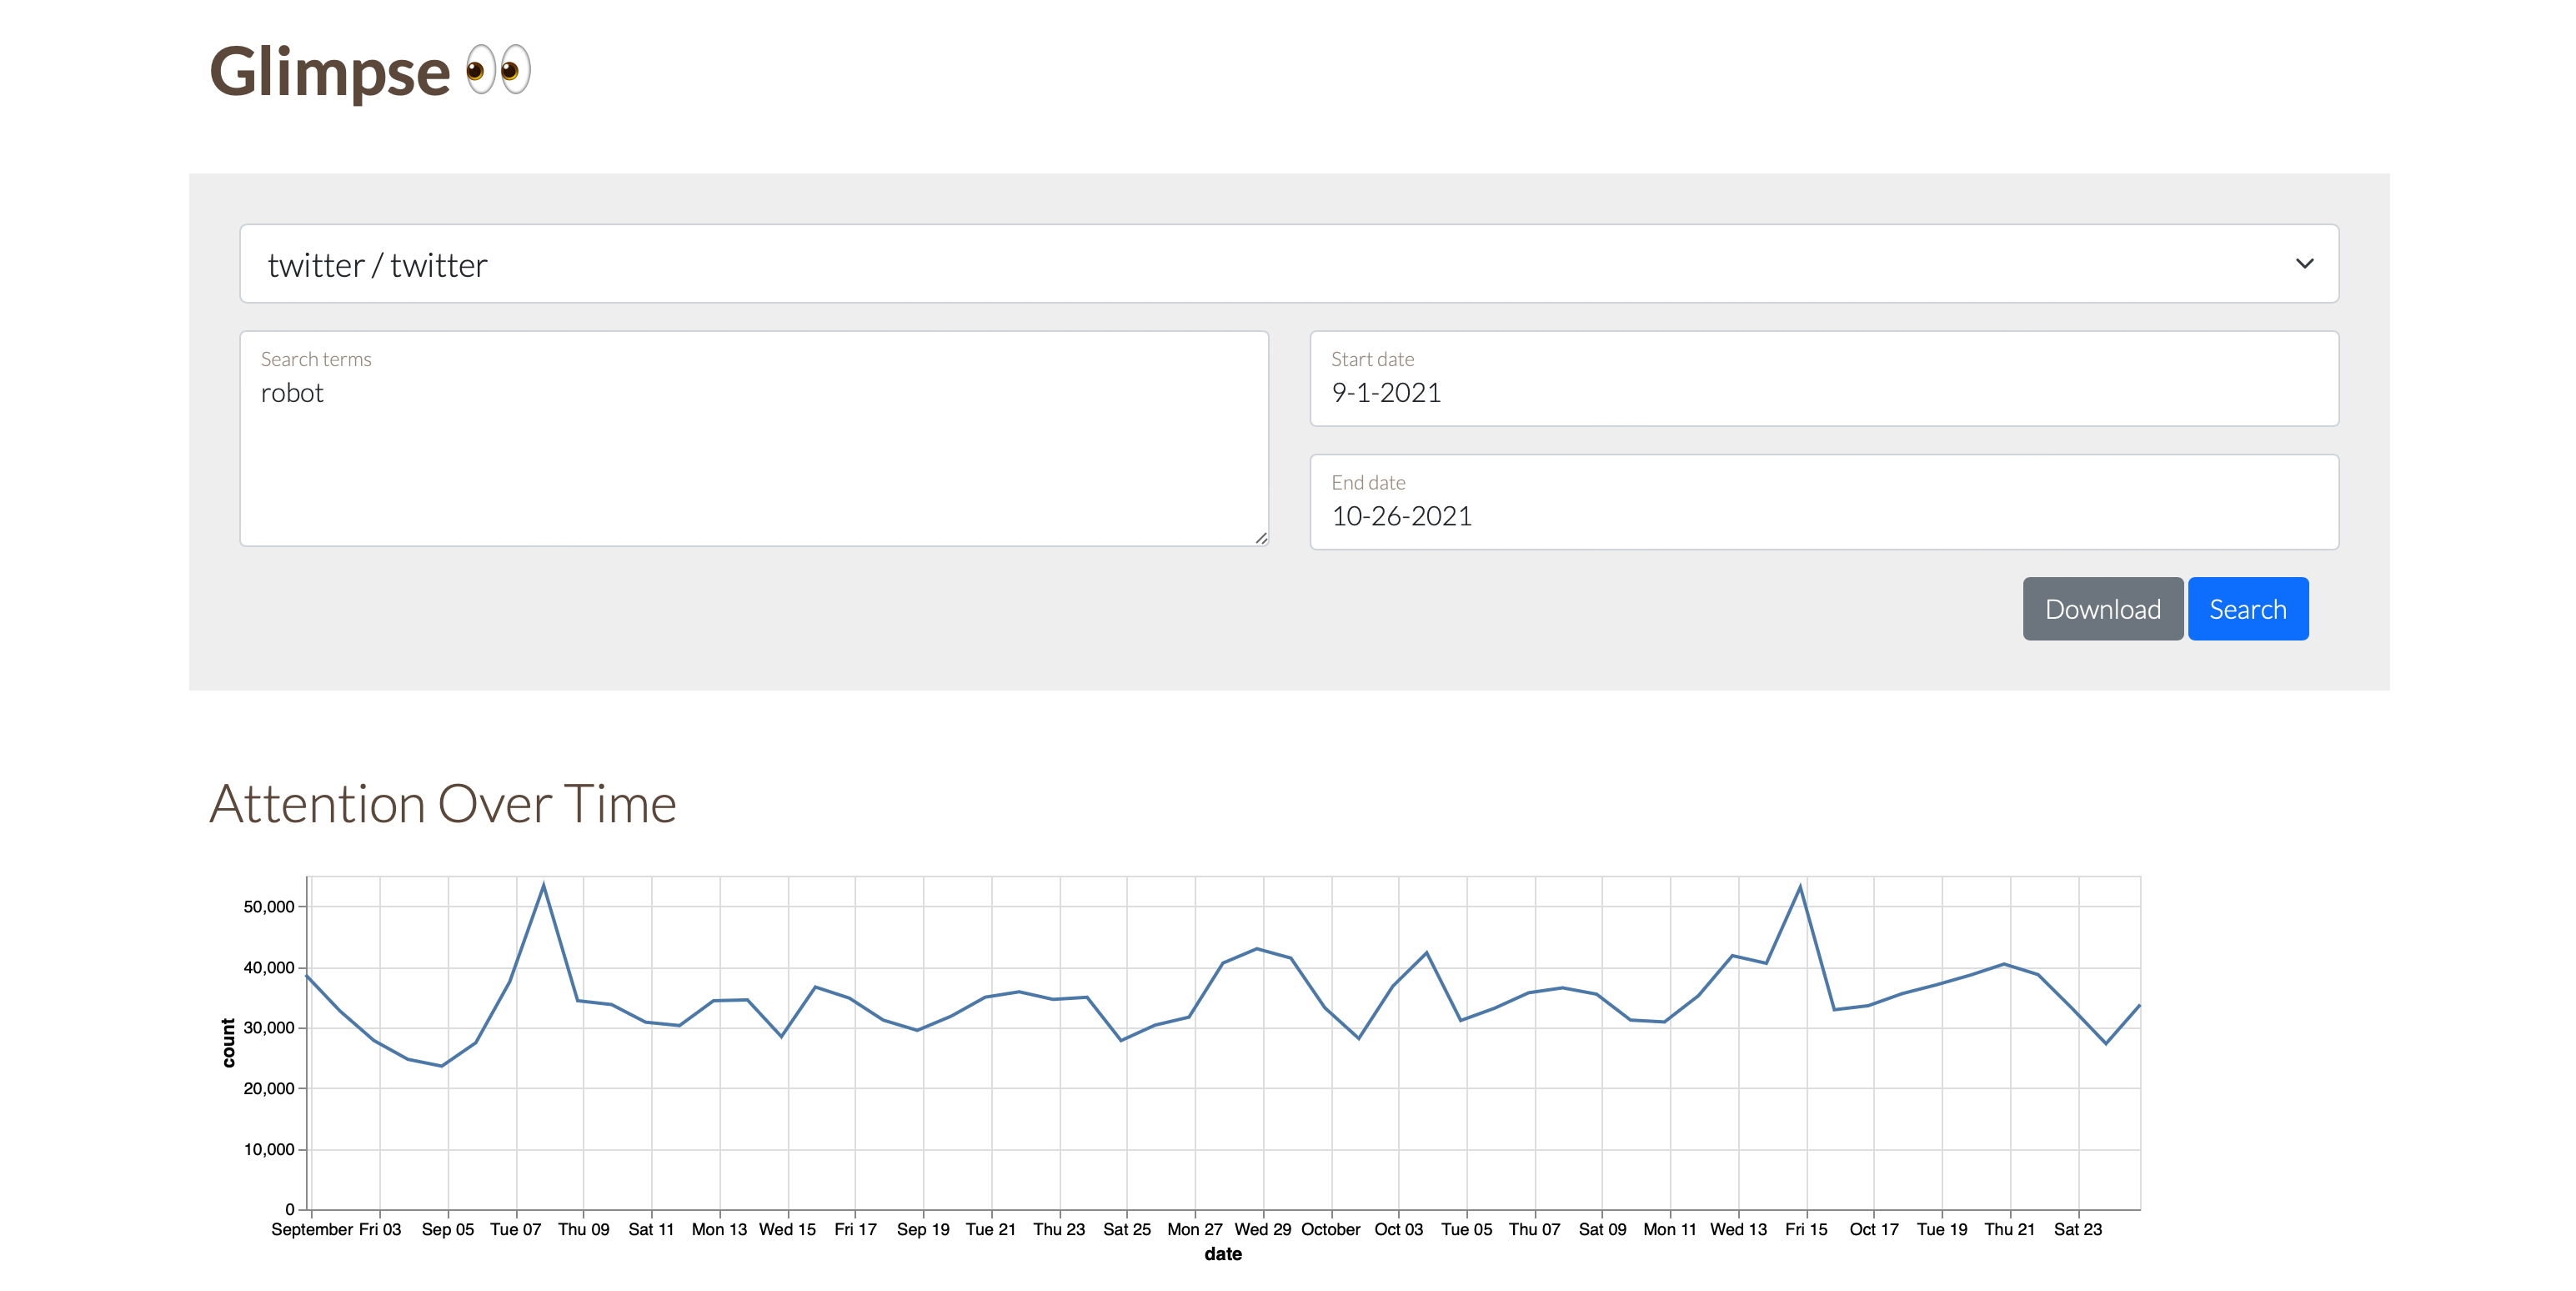Click the Thu 23 x-axis label
This screenshot has height=1291, width=2576.
tap(1059, 1229)
